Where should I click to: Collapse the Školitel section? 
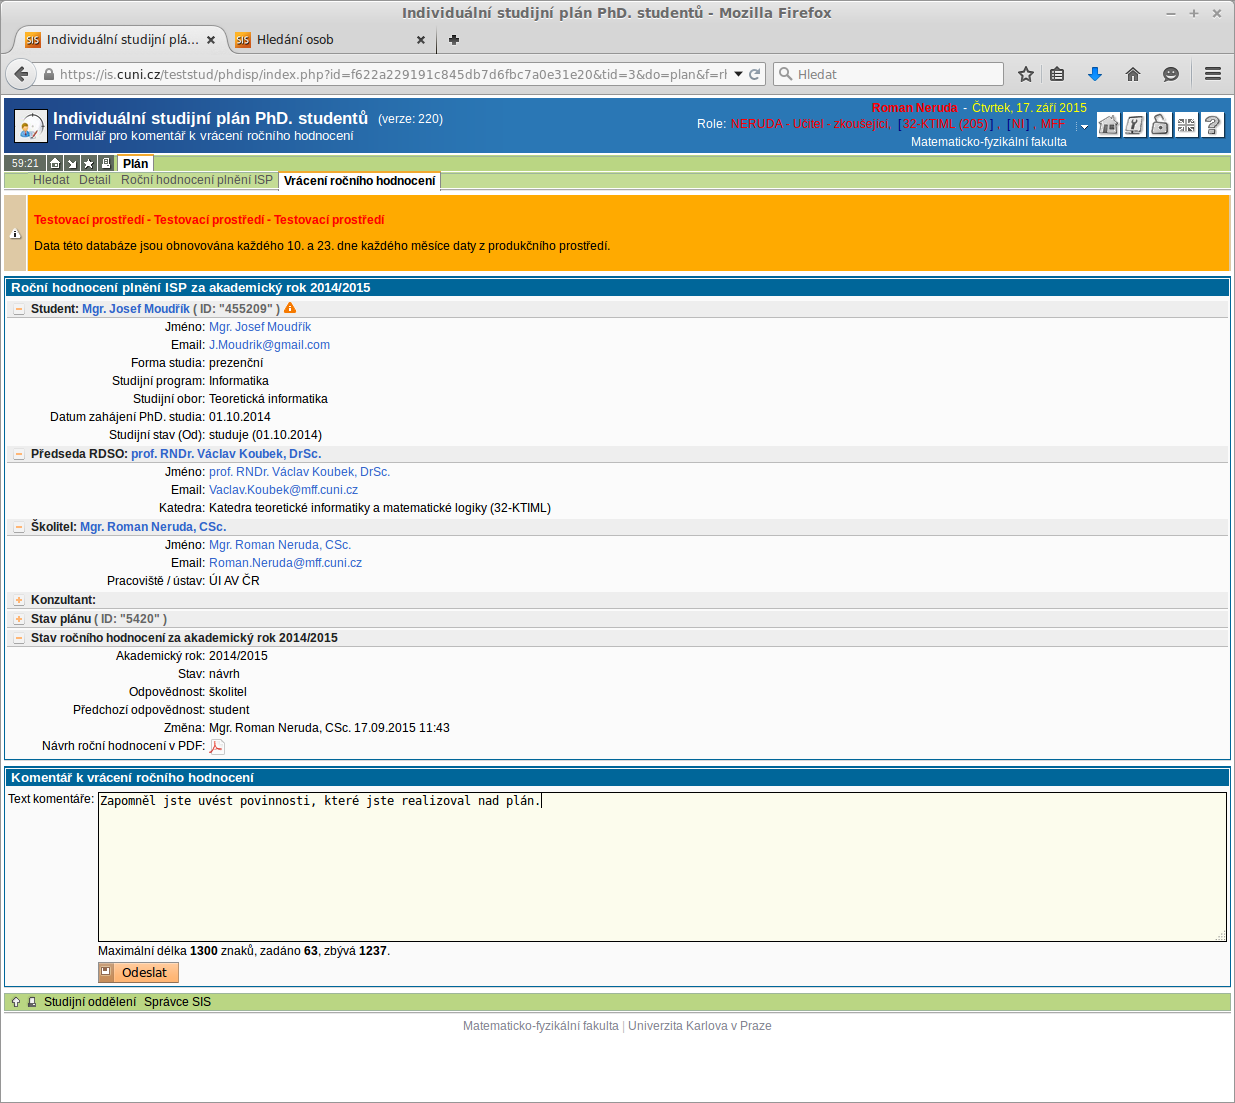[x=19, y=527]
